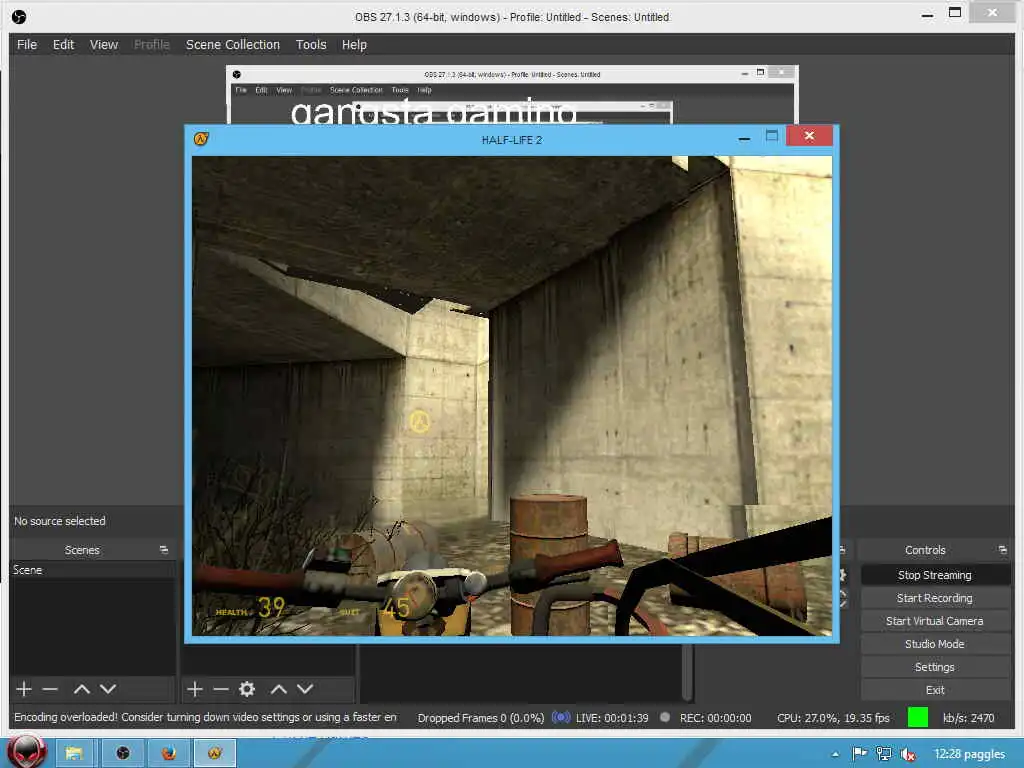Click the Start Recording button

[935, 598]
